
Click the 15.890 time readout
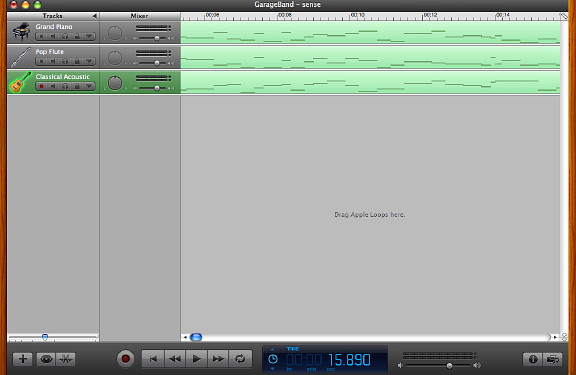(x=349, y=360)
